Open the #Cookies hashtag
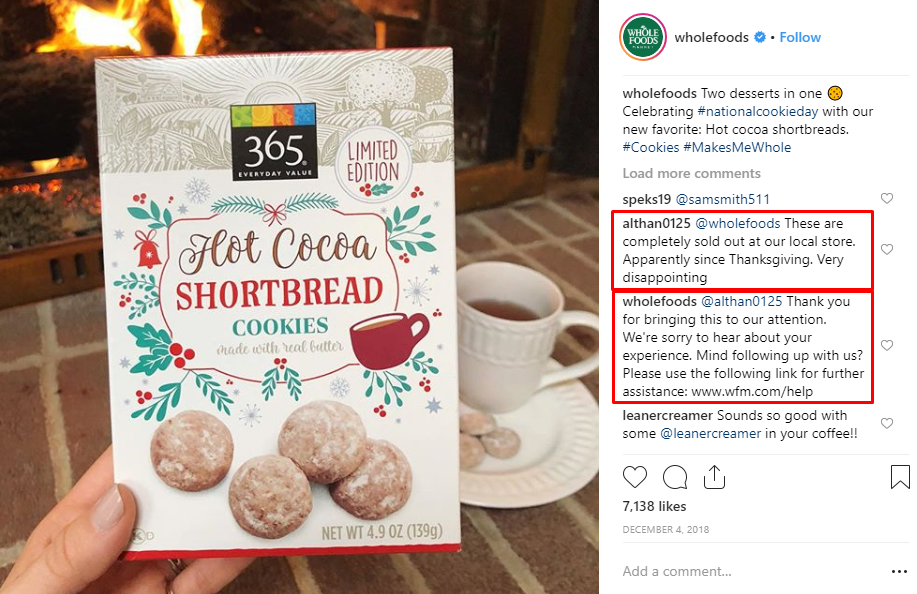The width and height of the screenshot is (917, 594). click(650, 147)
